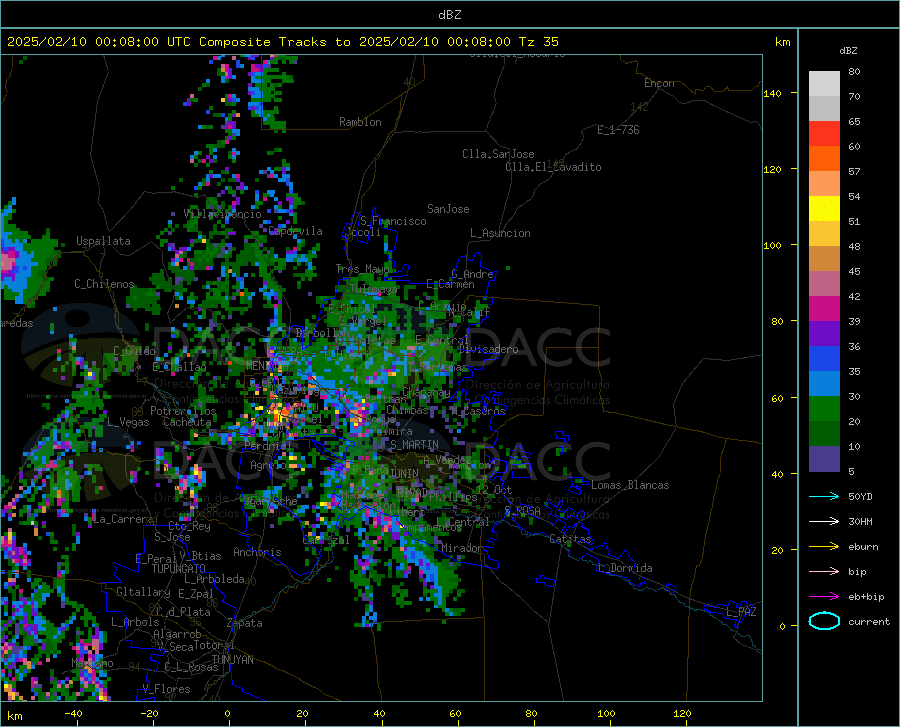Click the dBZ legend heading label

pos(848,50)
